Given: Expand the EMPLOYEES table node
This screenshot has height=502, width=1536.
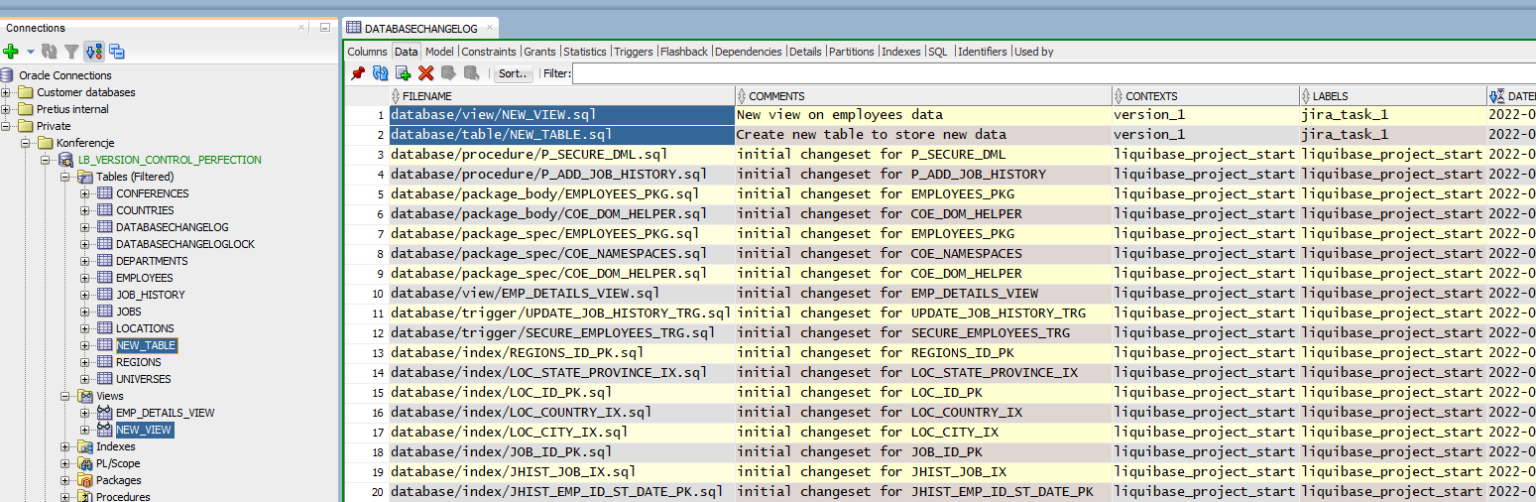Looking at the screenshot, I should [85, 277].
